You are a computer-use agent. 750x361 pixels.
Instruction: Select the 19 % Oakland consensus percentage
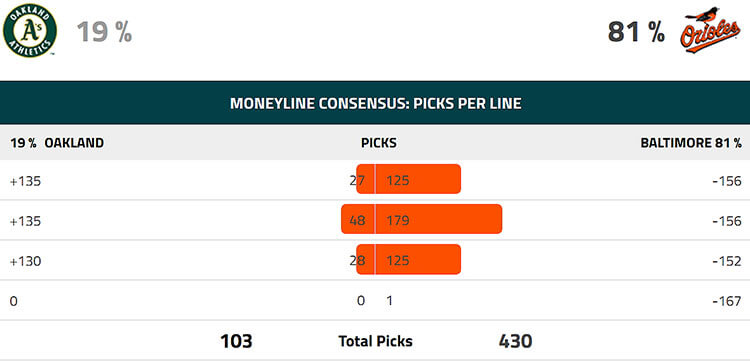coord(104,32)
